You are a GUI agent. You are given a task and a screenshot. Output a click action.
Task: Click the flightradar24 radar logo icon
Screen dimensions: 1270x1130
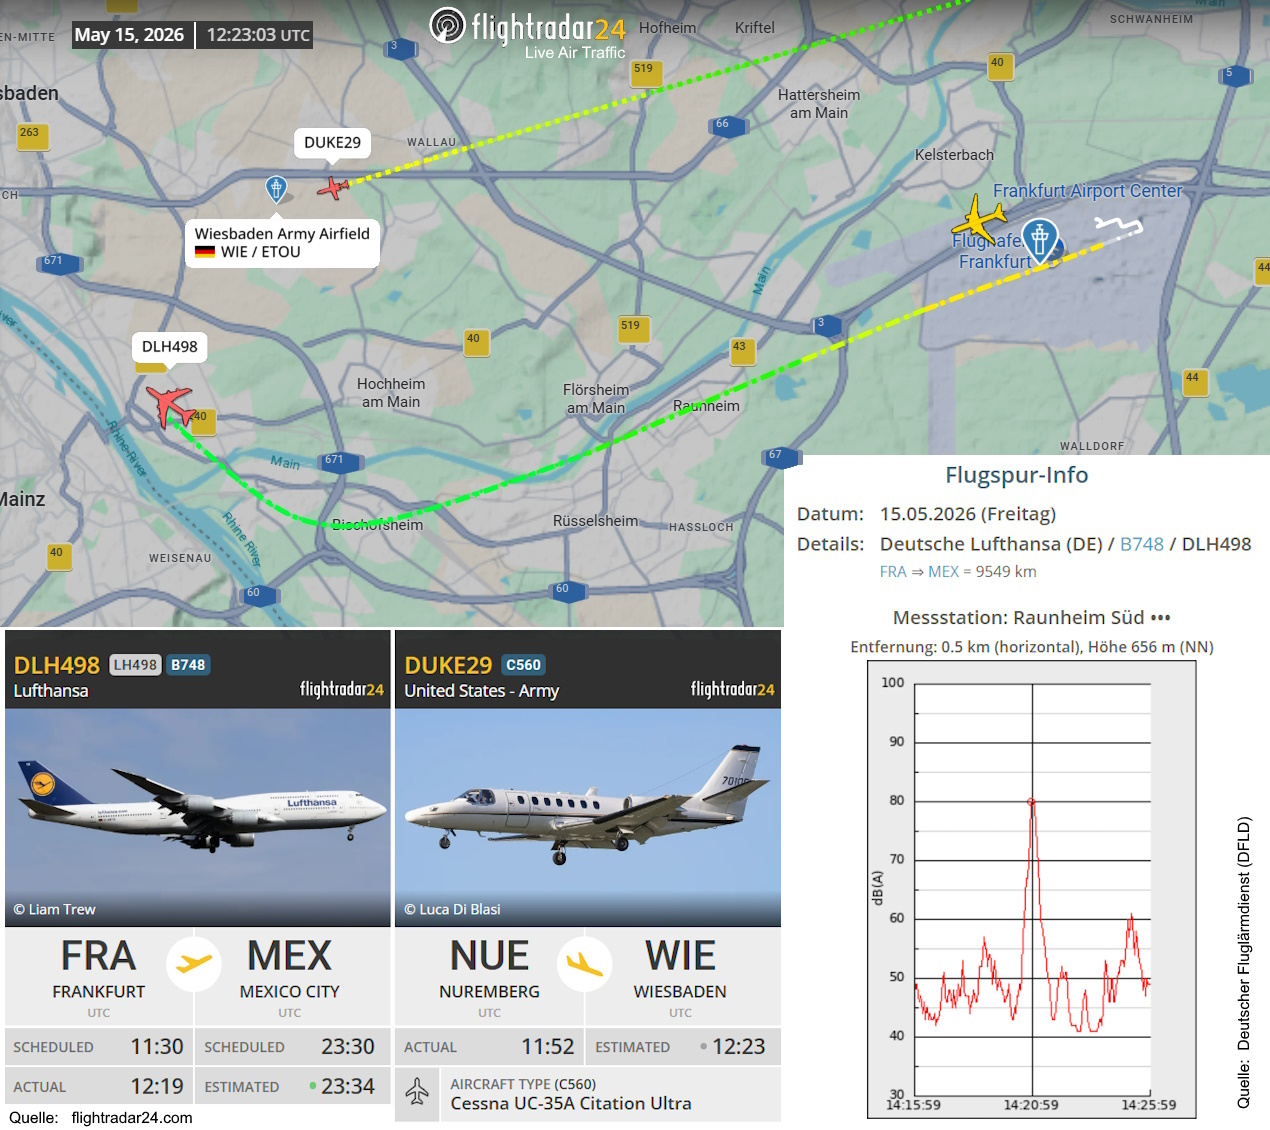point(447,25)
